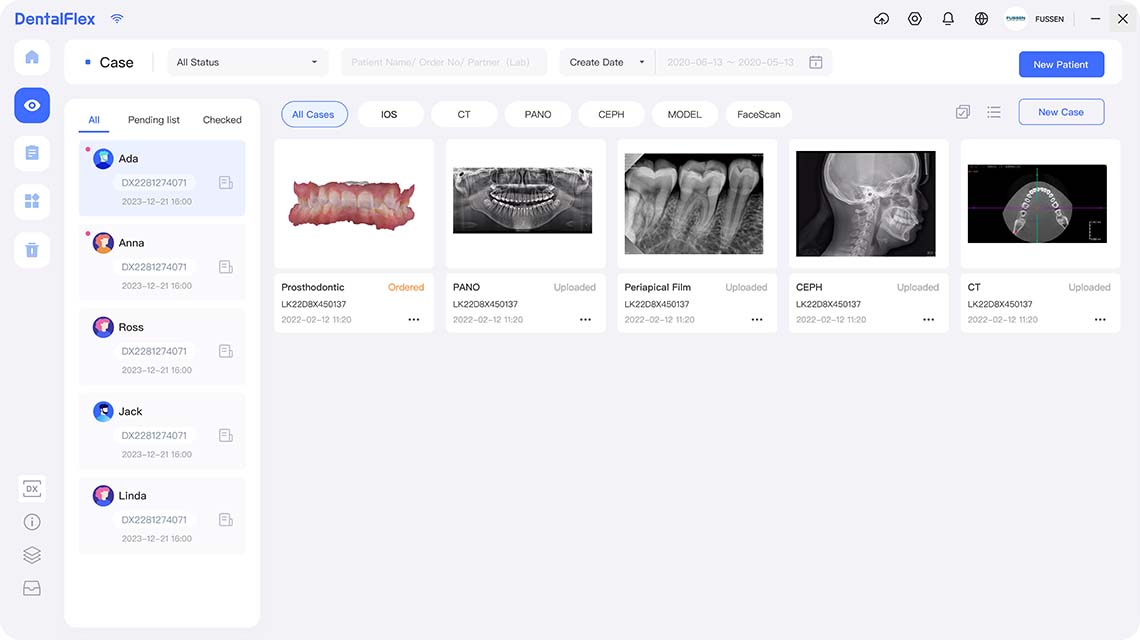
Task: Open more options on Periapical Film card
Action: pyautogui.click(x=757, y=319)
